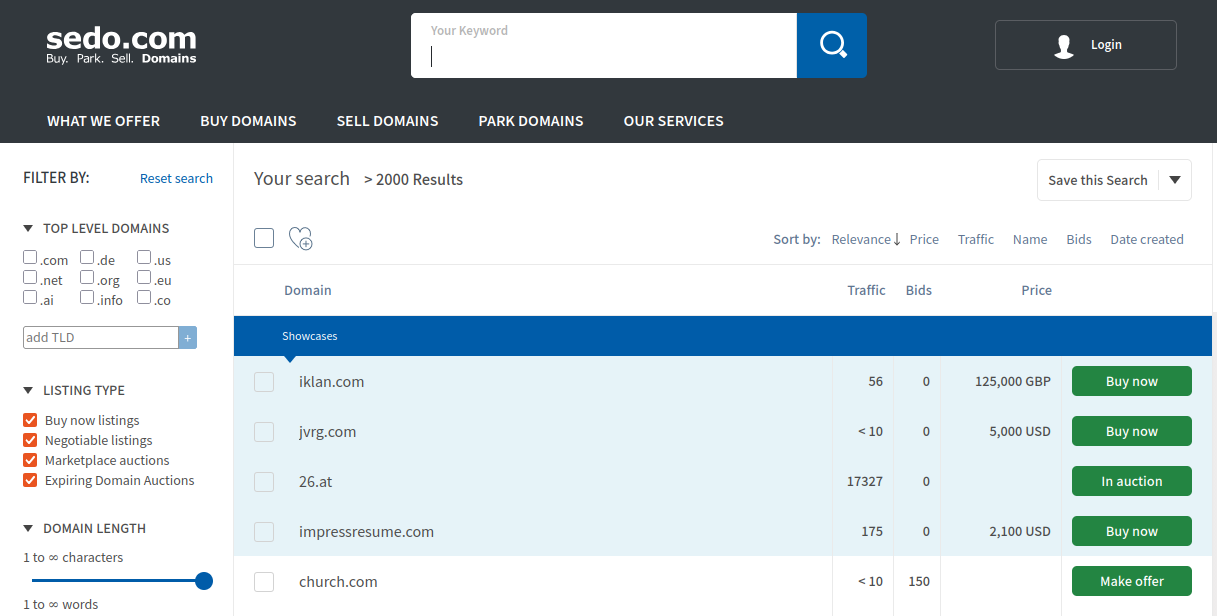The width and height of the screenshot is (1217, 616).
Task: Select the iklan.com row checkbox
Action: pos(264,382)
